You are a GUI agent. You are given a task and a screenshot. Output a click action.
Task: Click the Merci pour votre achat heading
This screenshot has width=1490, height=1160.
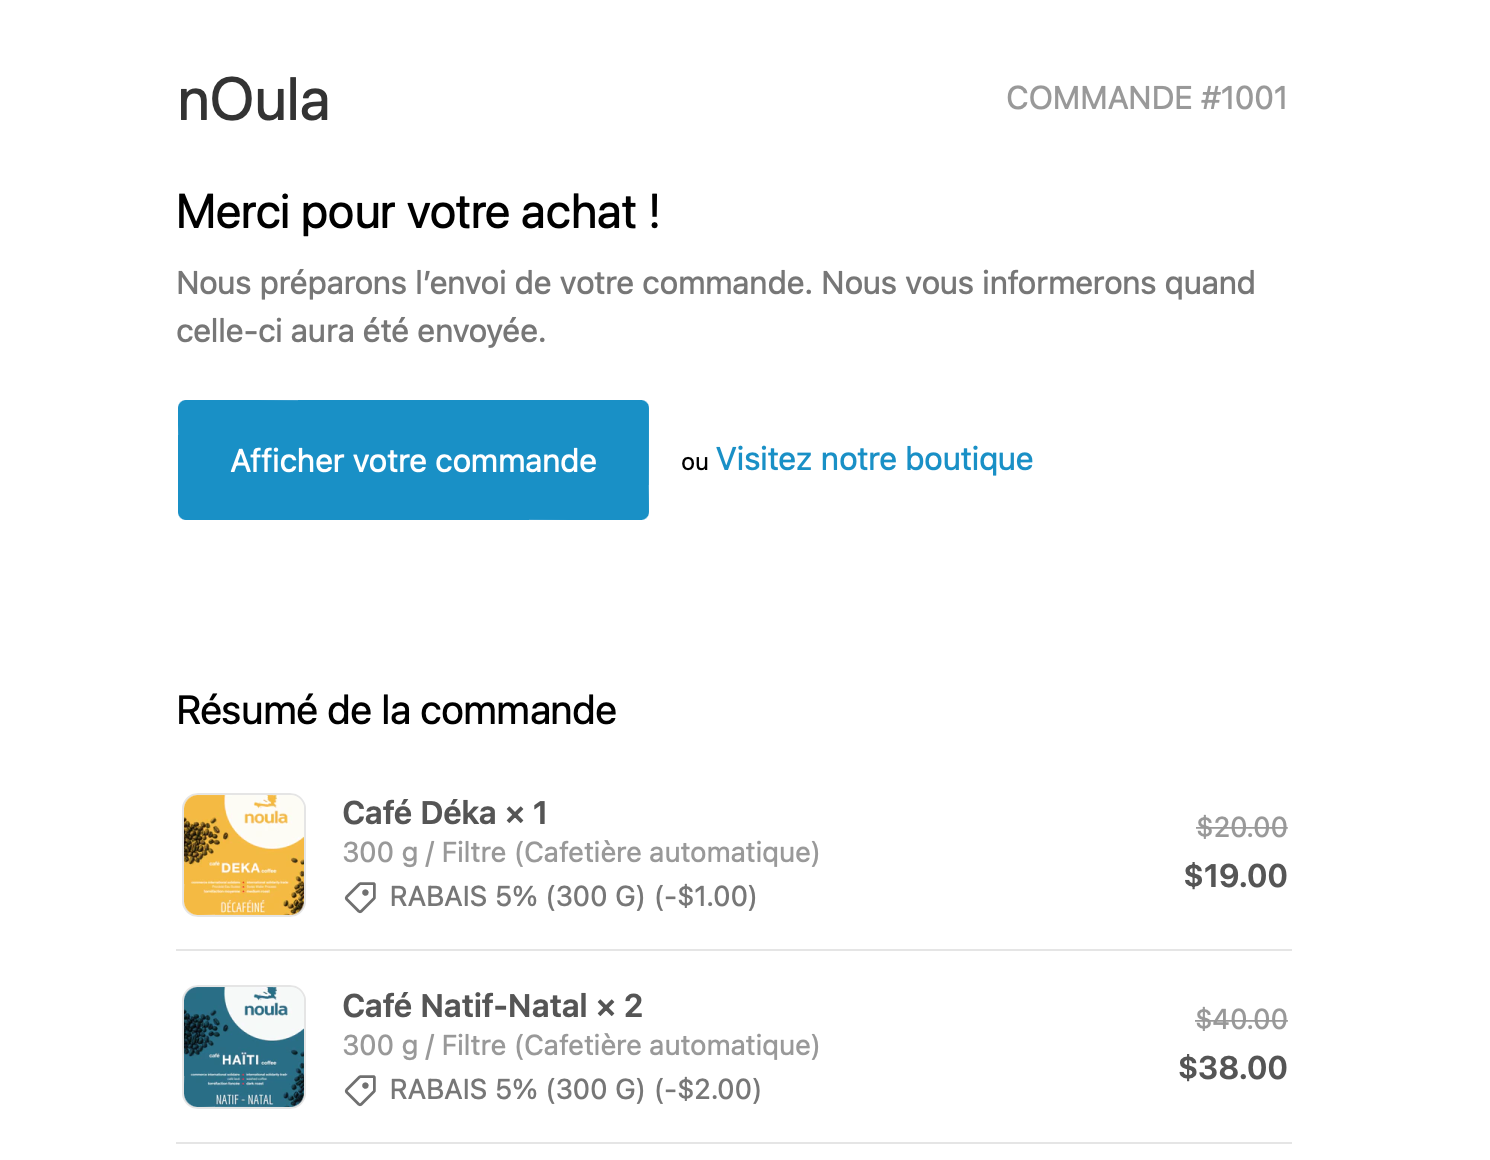(x=418, y=212)
